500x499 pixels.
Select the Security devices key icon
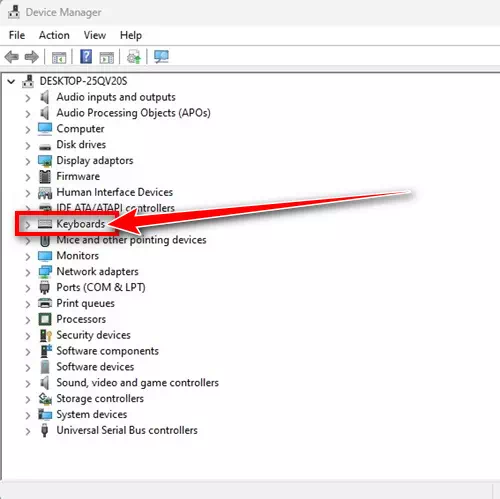coord(45,335)
